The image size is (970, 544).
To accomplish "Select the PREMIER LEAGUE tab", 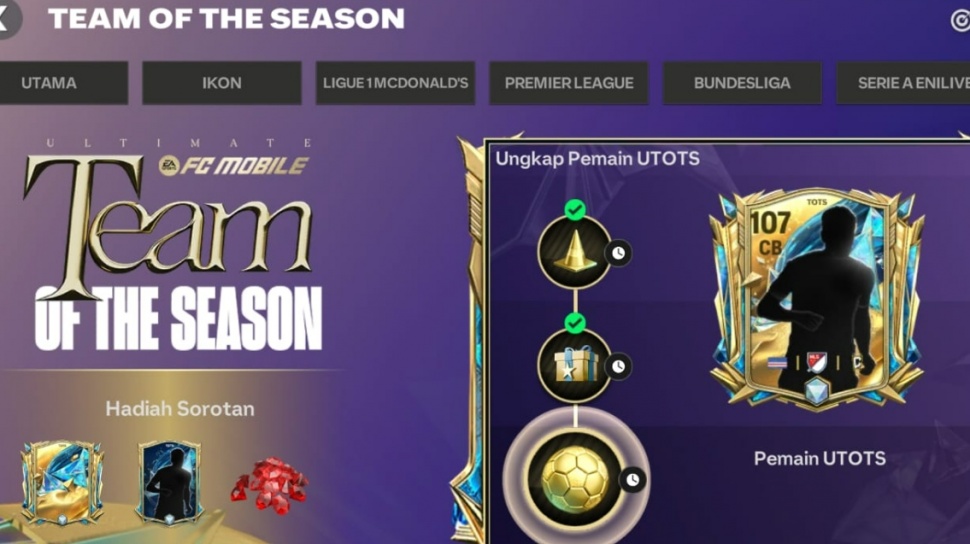I will click(569, 83).
